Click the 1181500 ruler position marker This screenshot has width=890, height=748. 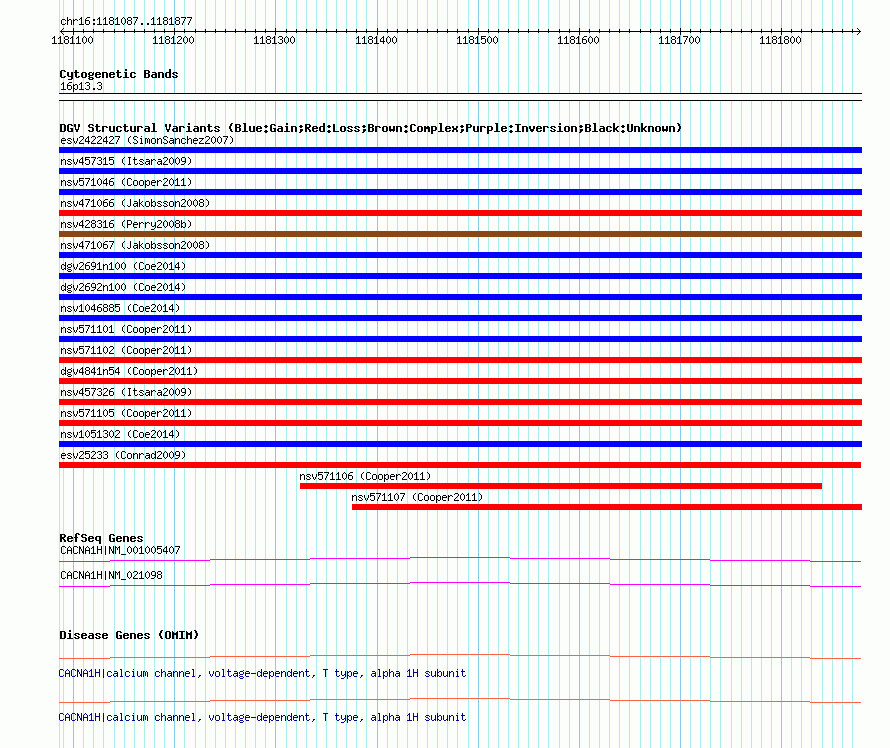[477, 40]
